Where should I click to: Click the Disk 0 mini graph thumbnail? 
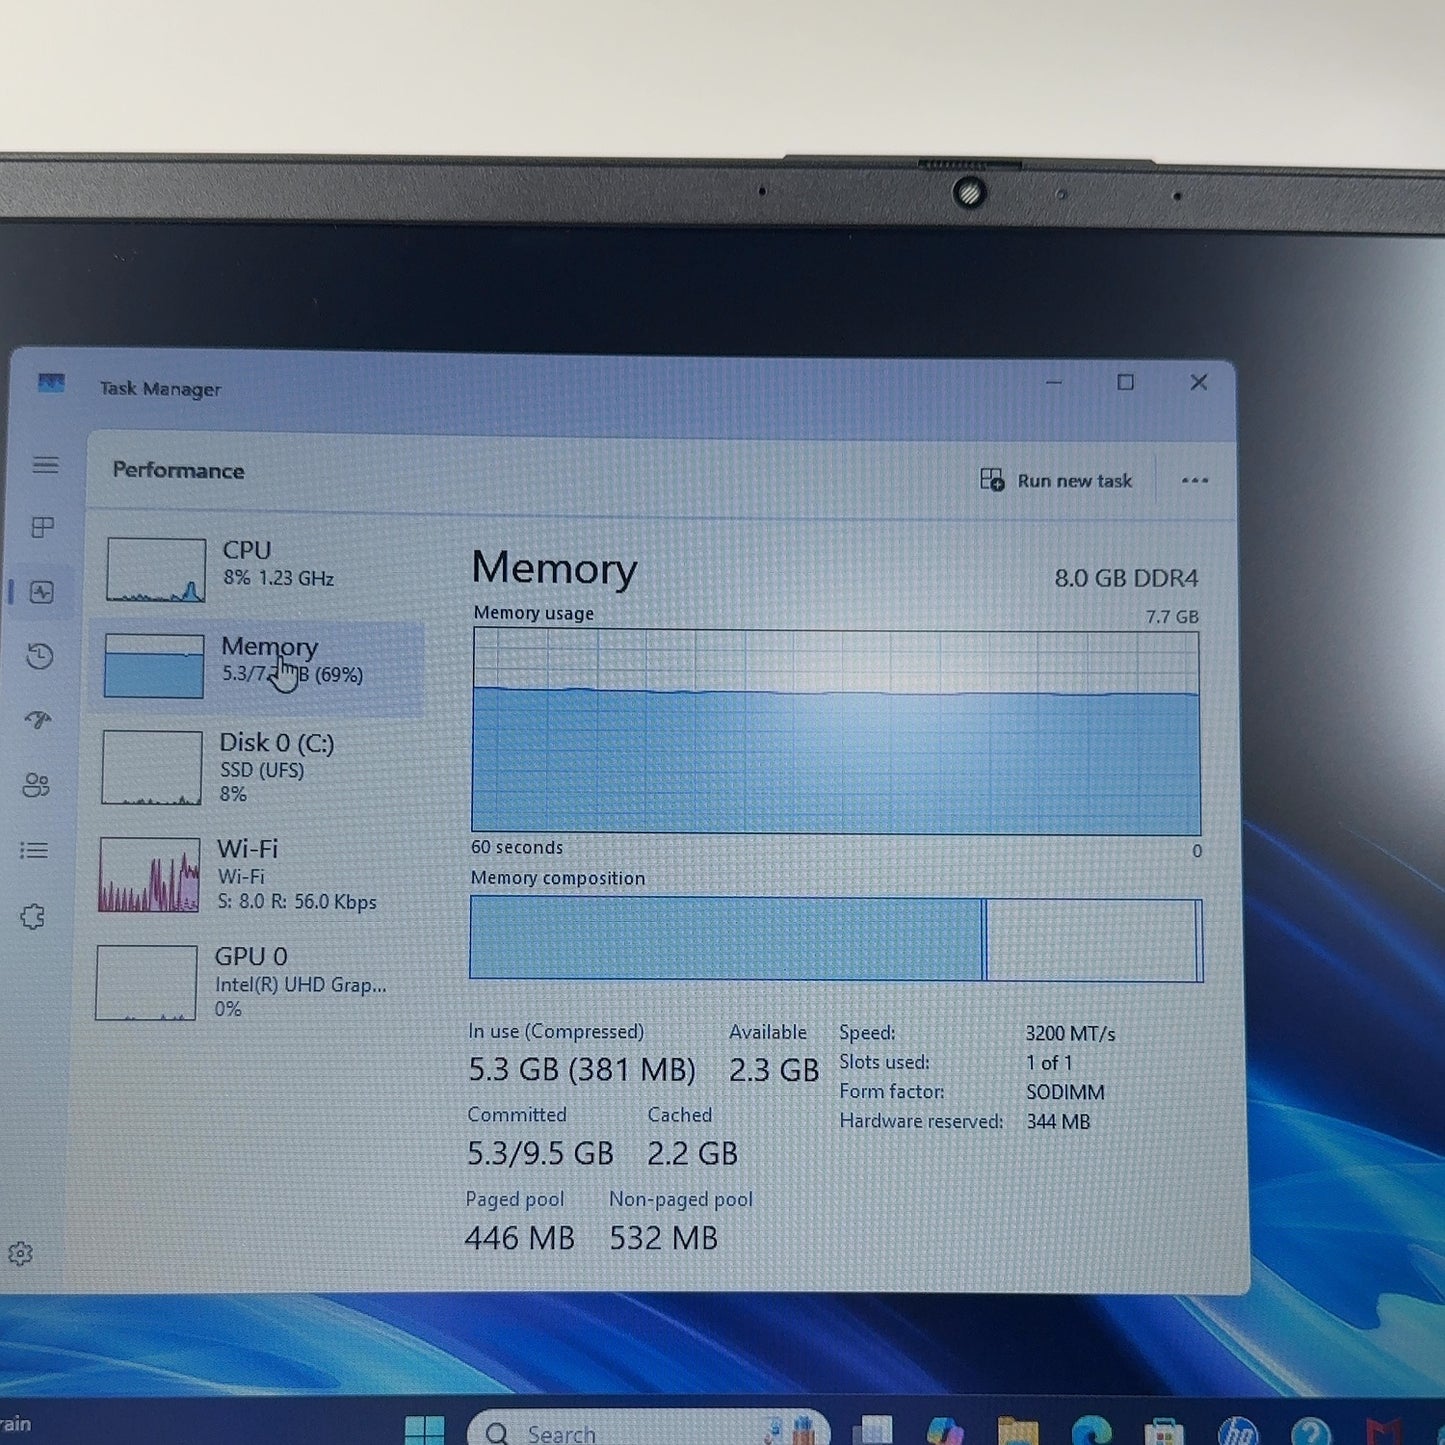click(x=152, y=768)
